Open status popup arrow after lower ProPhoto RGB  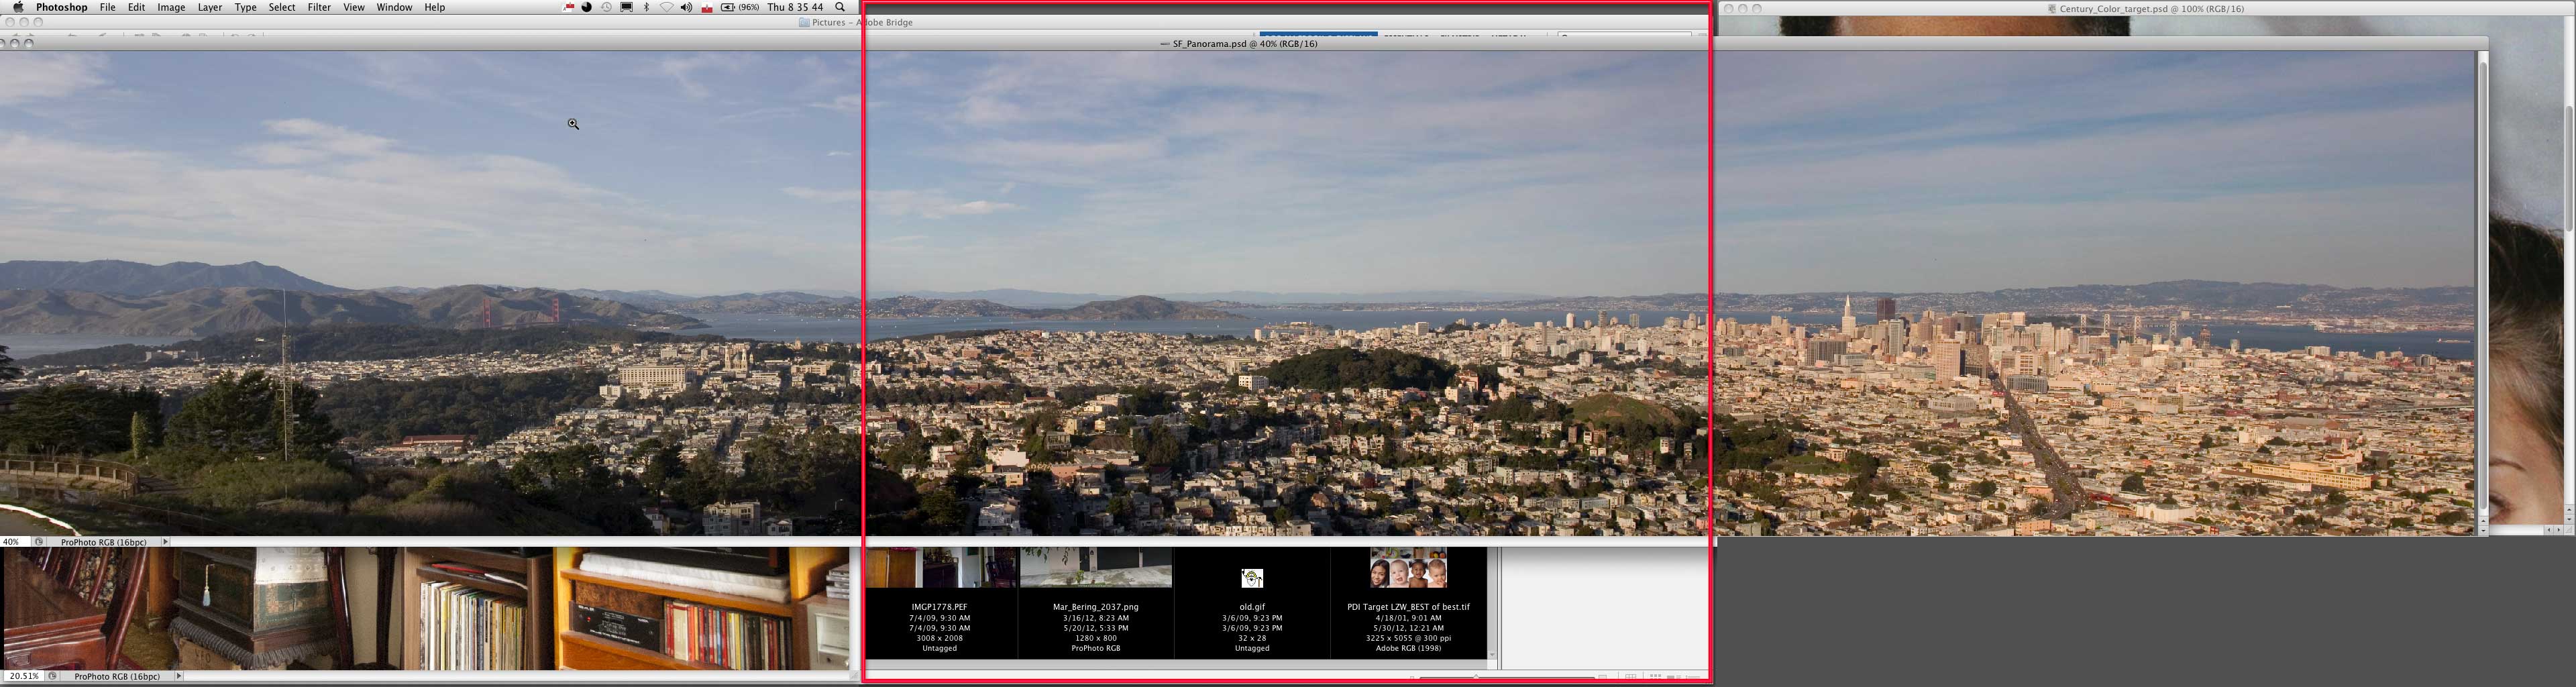(178, 676)
